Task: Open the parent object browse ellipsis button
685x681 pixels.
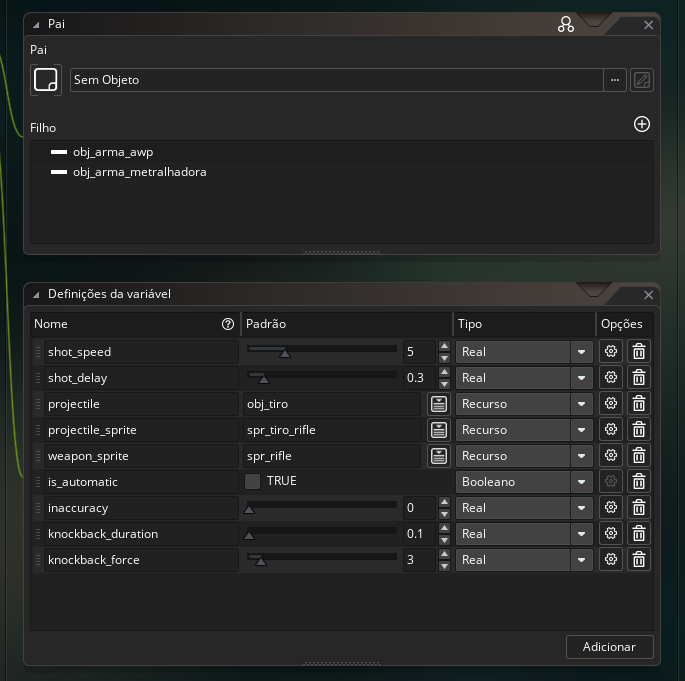Action: [x=615, y=80]
